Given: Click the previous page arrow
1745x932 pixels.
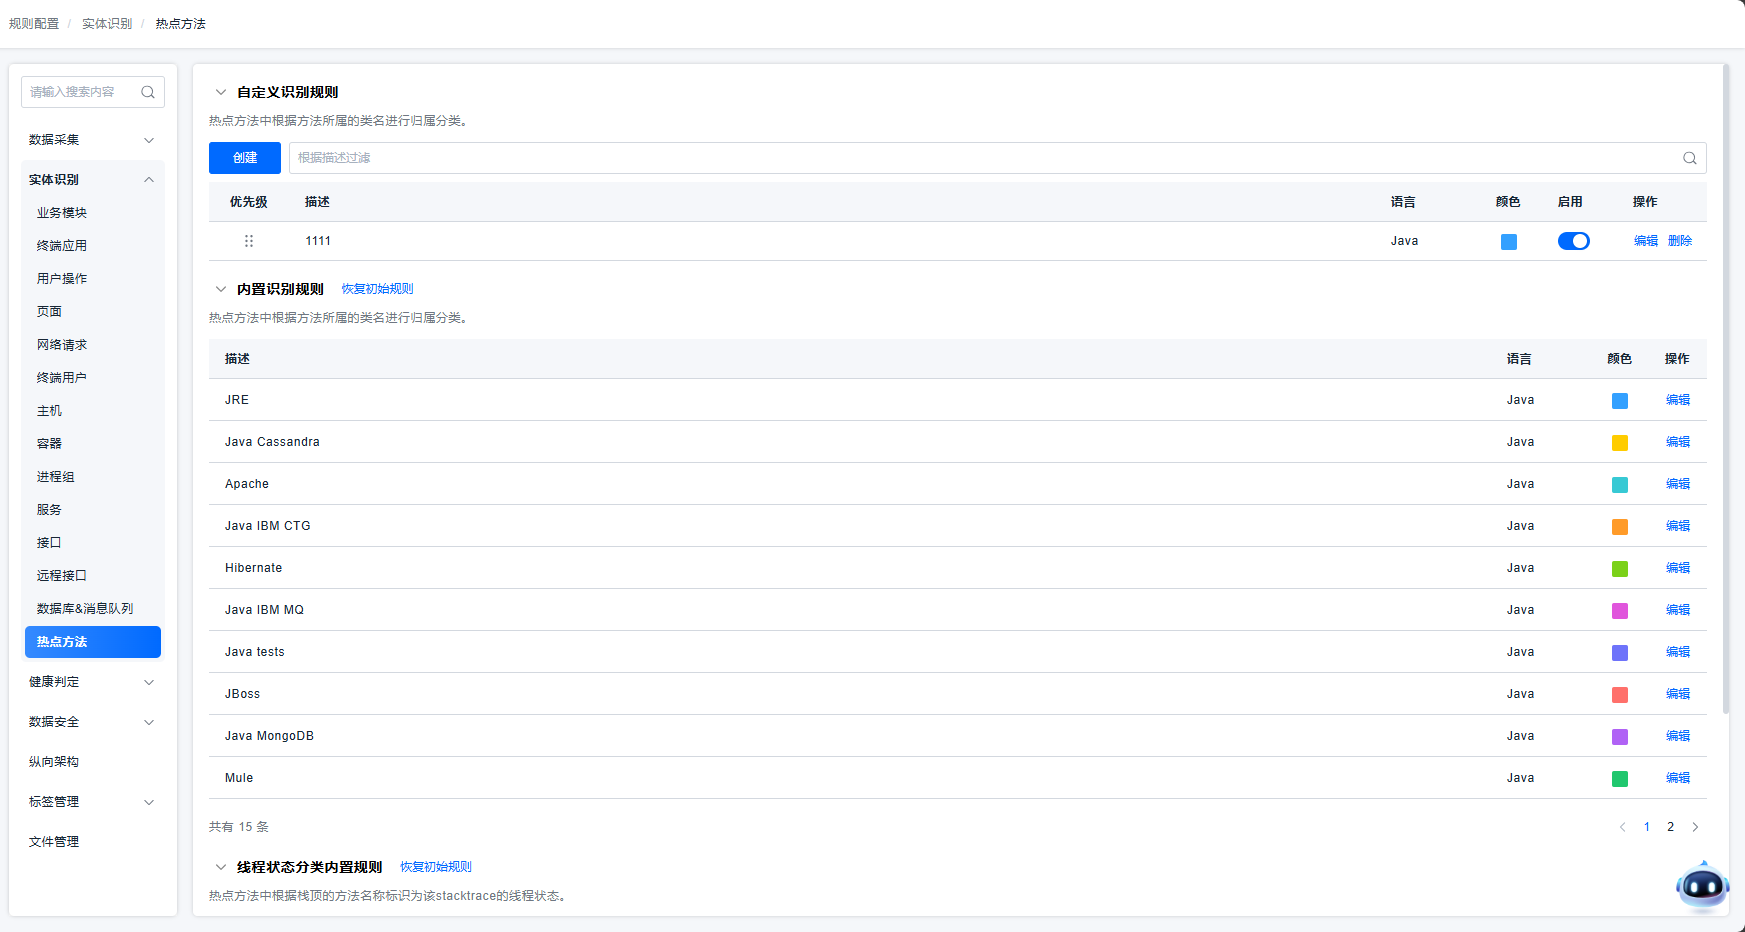Looking at the screenshot, I should click(x=1622, y=827).
